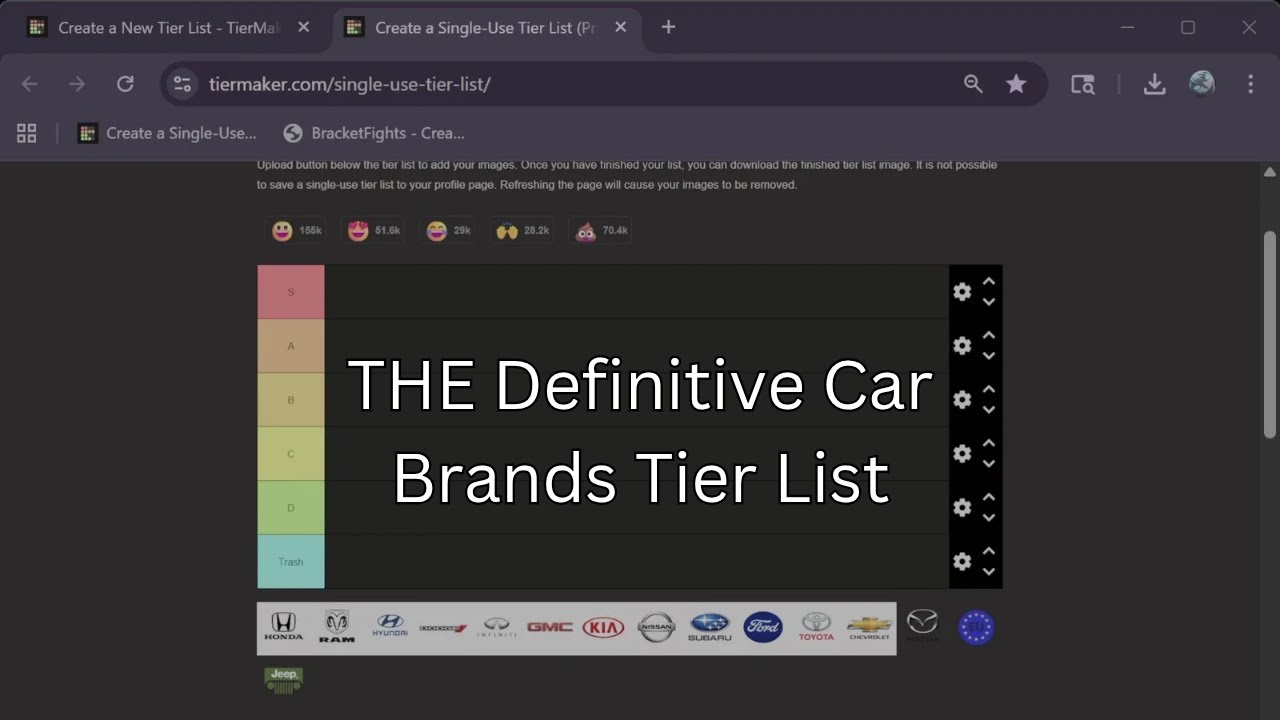Open Chrome three-dot menu
The width and height of the screenshot is (1280, 720).
pyautogui.click(x=1250, y=84)
